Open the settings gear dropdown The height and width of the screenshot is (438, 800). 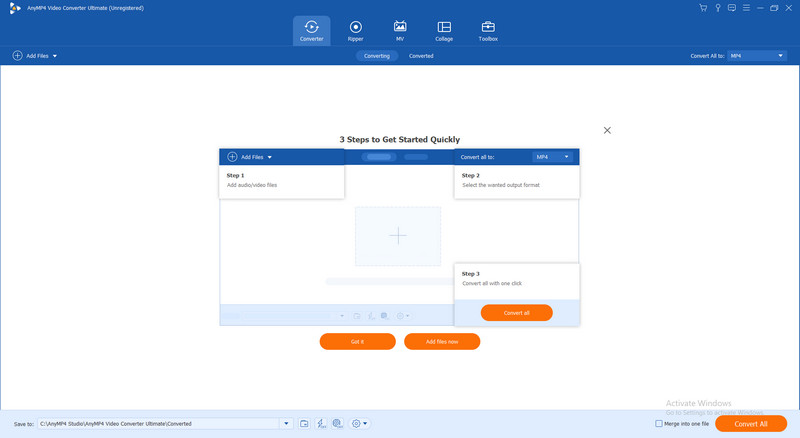click(x=359, y=424)
